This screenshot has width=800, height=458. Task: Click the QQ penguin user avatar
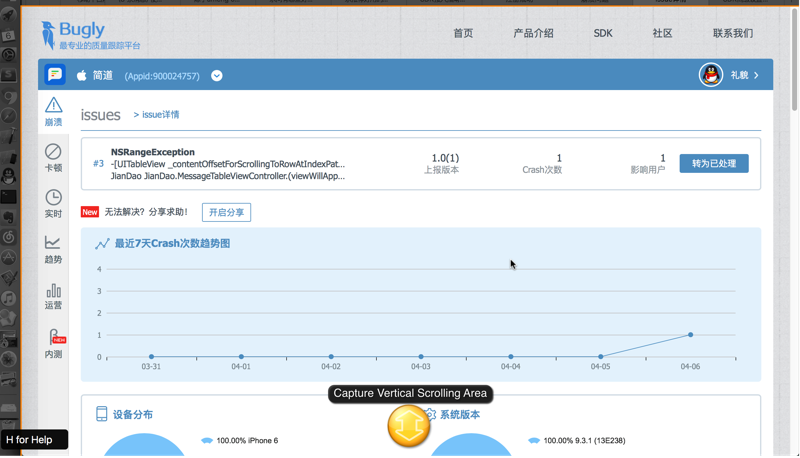(x=711, y=75)
